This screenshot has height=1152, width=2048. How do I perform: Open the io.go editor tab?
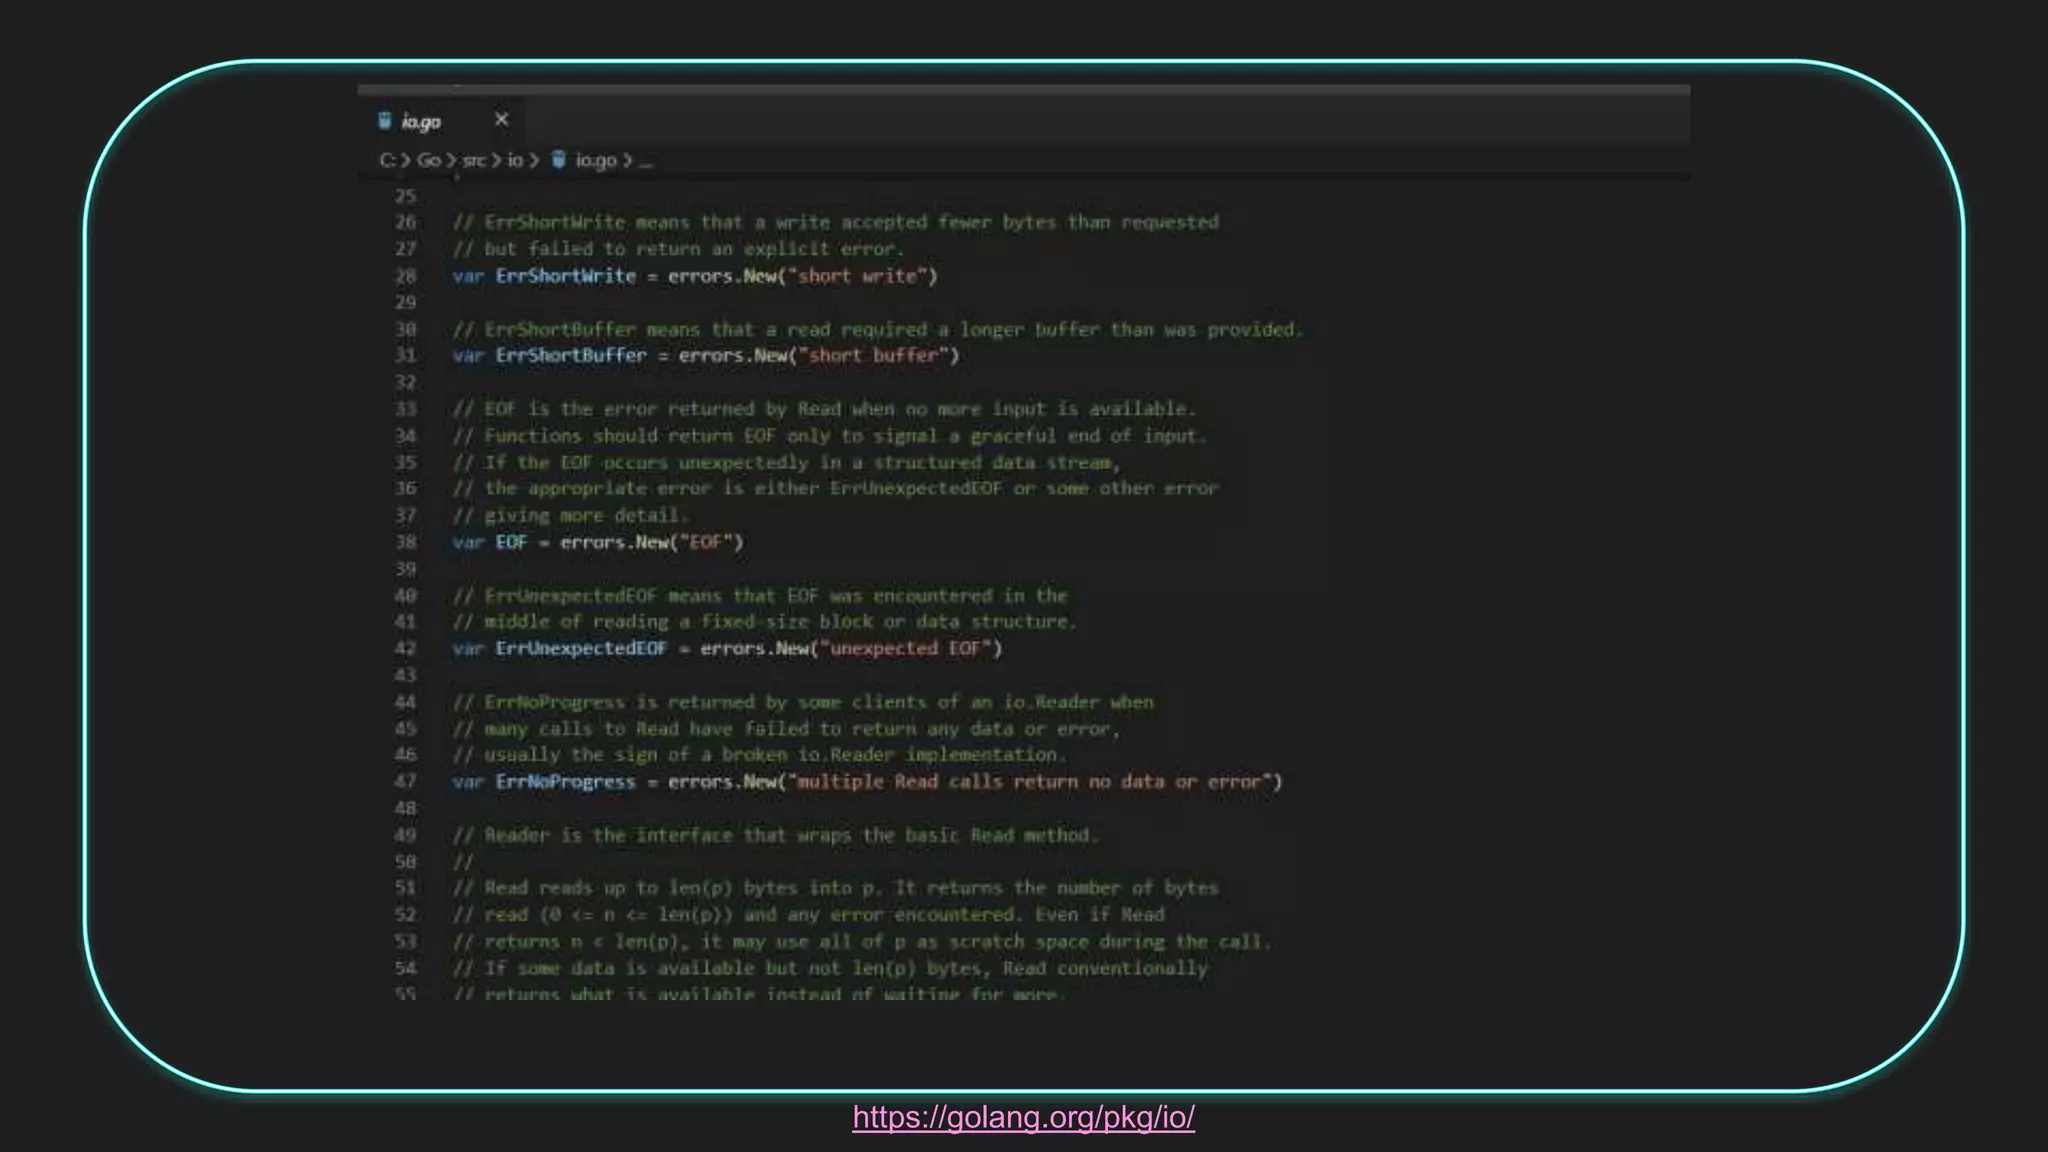[441, 121]
